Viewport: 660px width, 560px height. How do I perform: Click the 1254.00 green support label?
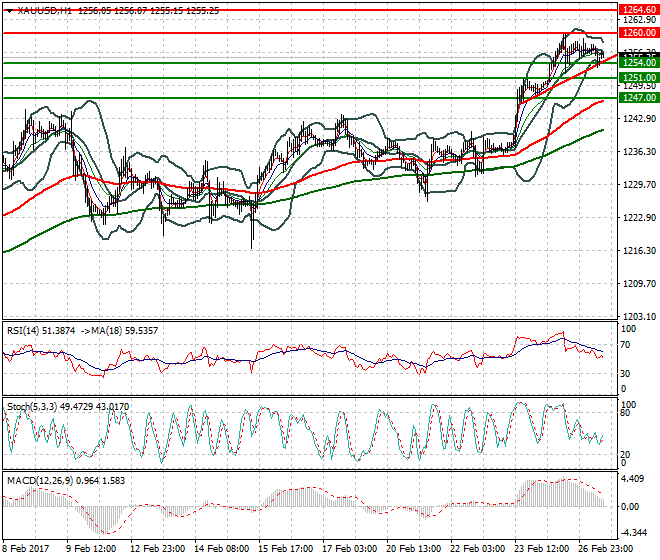pos(639,63)
